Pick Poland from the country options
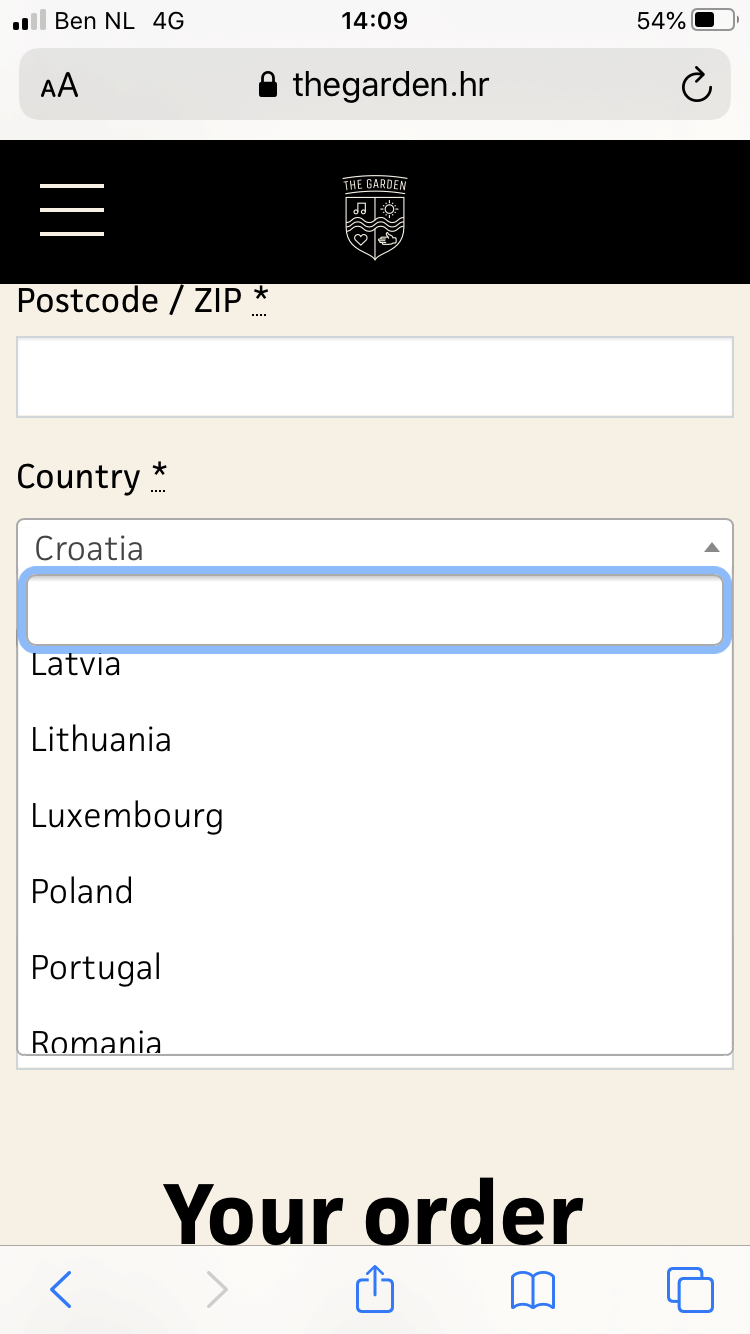Viewport: 750px width, 1334px height. click(x=82, y=891)
